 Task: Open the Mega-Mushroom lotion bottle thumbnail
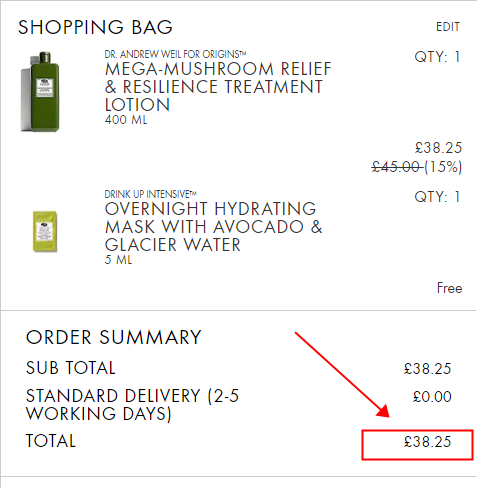click(40, 91)
